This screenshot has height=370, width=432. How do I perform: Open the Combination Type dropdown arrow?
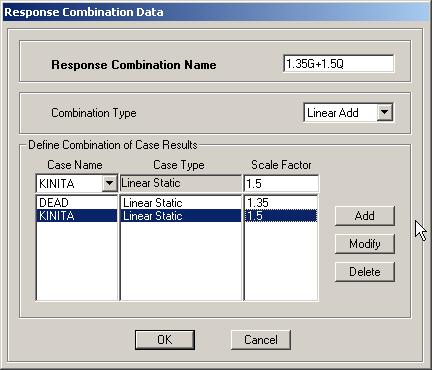tap(385, 113)
